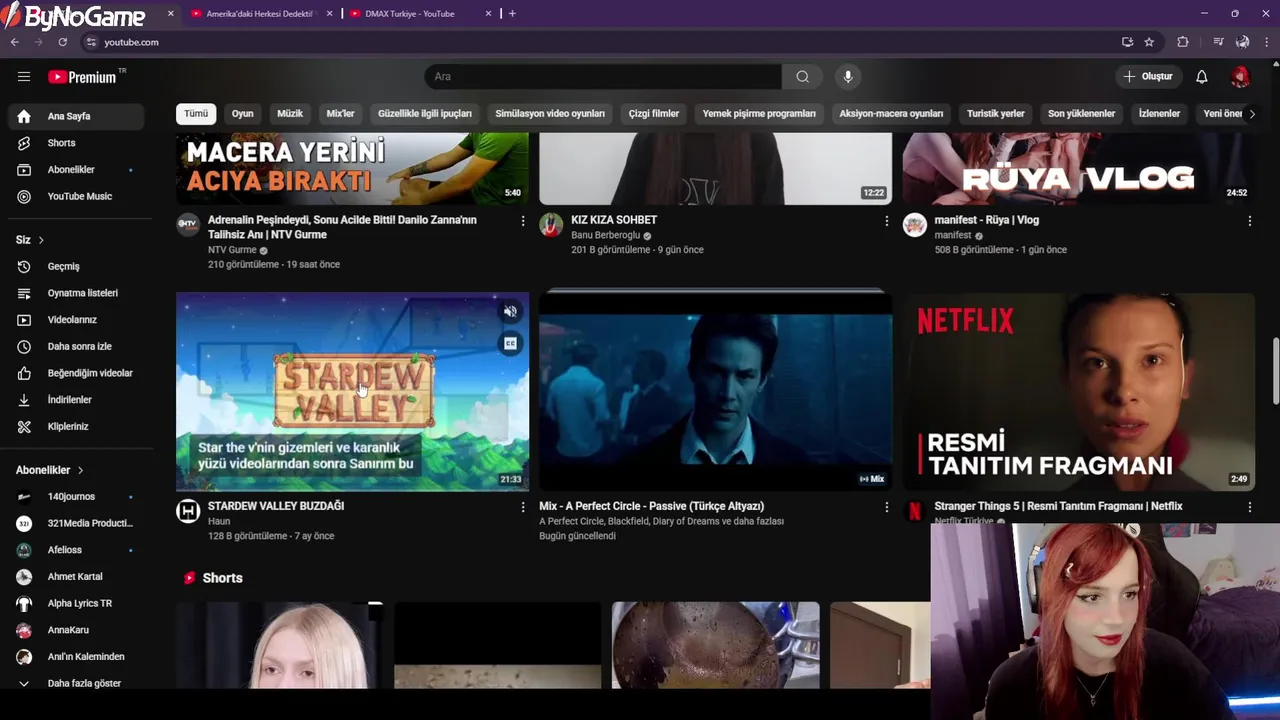The height and width of the screenshot is (720, 1280).
Task: Click the search magnifier button
Action: pyautogui.click(x=802, y=77)
